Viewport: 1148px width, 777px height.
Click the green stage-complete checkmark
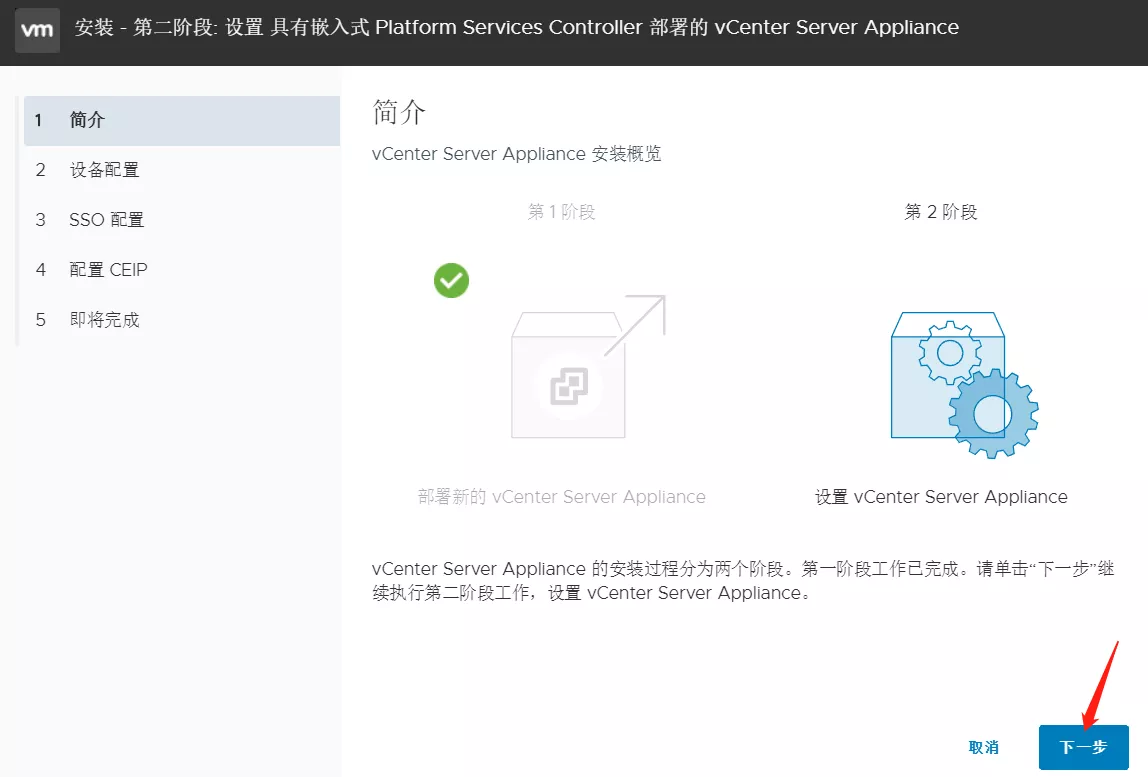(x=451, y=280)
